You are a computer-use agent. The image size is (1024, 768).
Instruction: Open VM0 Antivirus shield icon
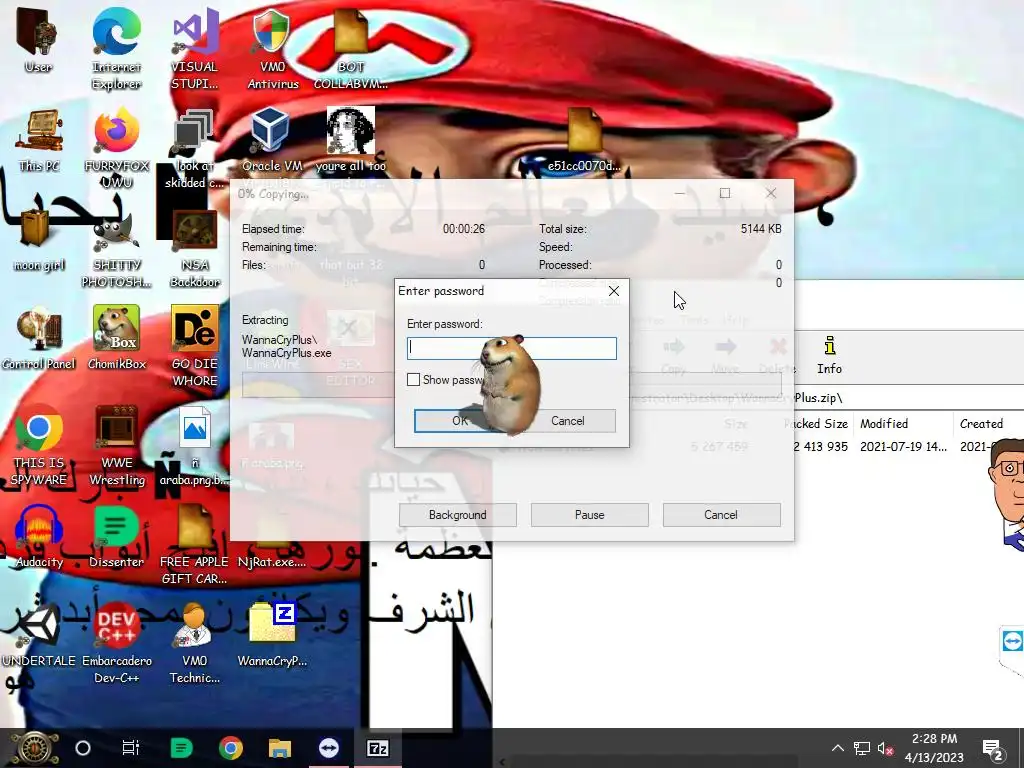tap(272, 47)
